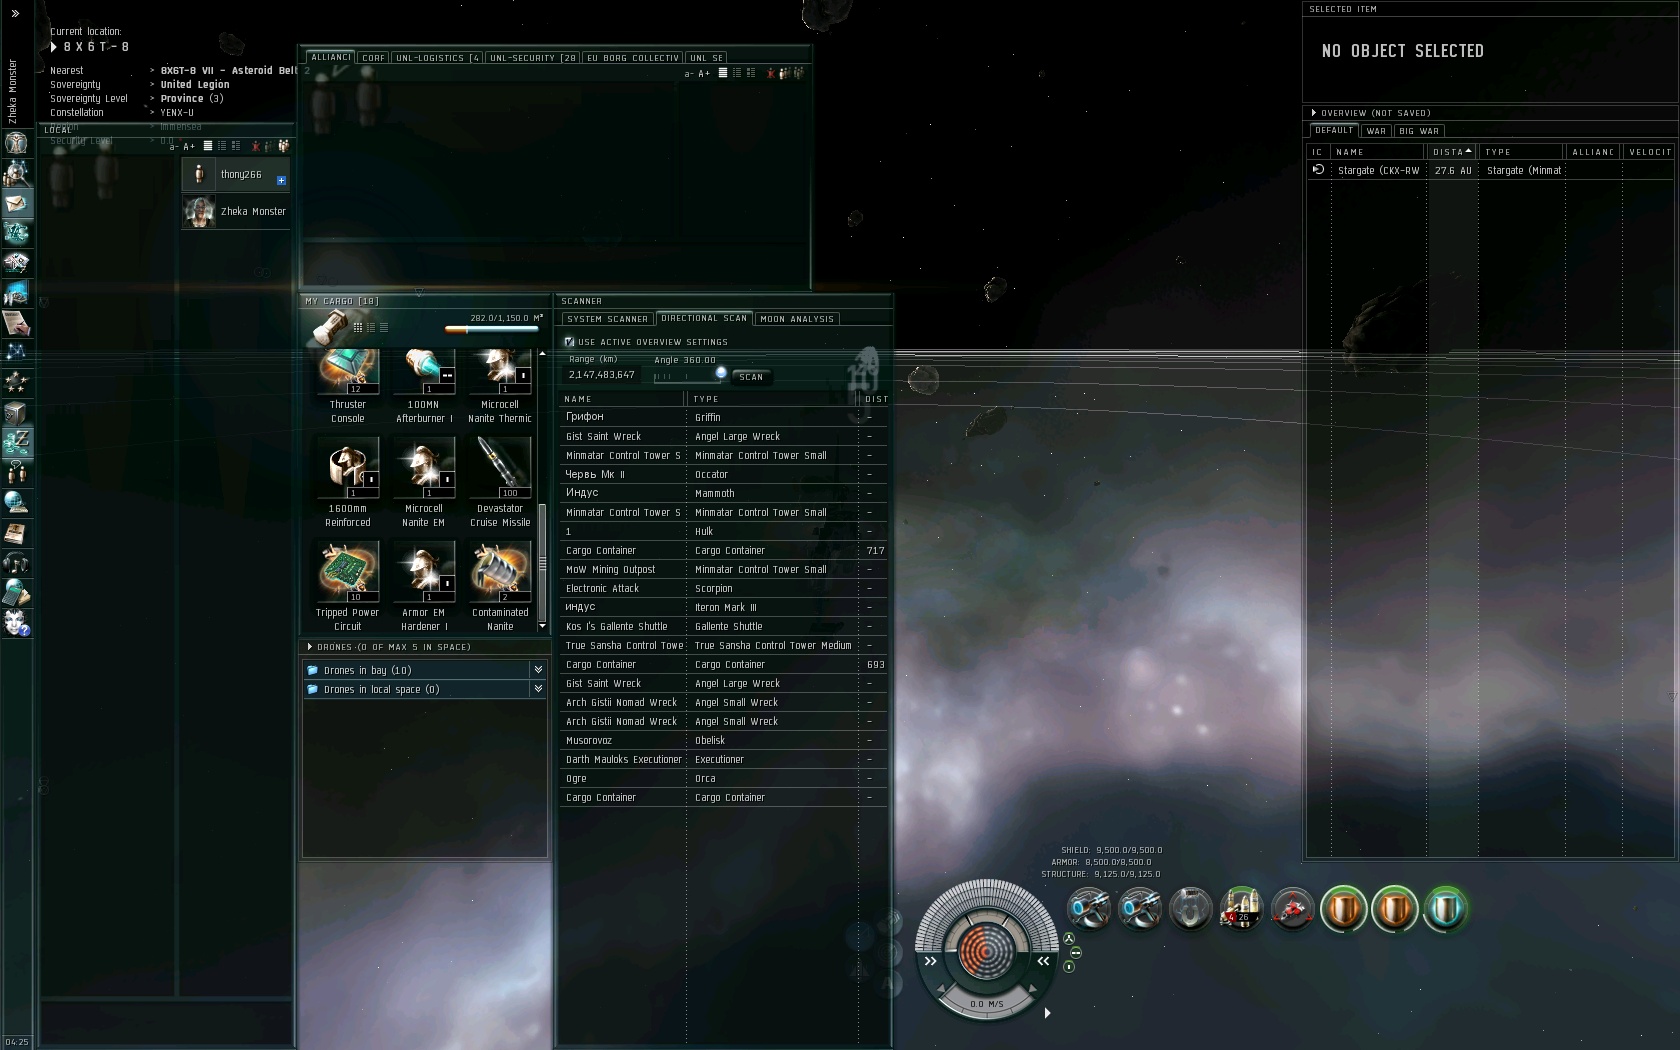
Task: Click the red X icon in Alliance chat toolbar
Action: coord(770,73)
